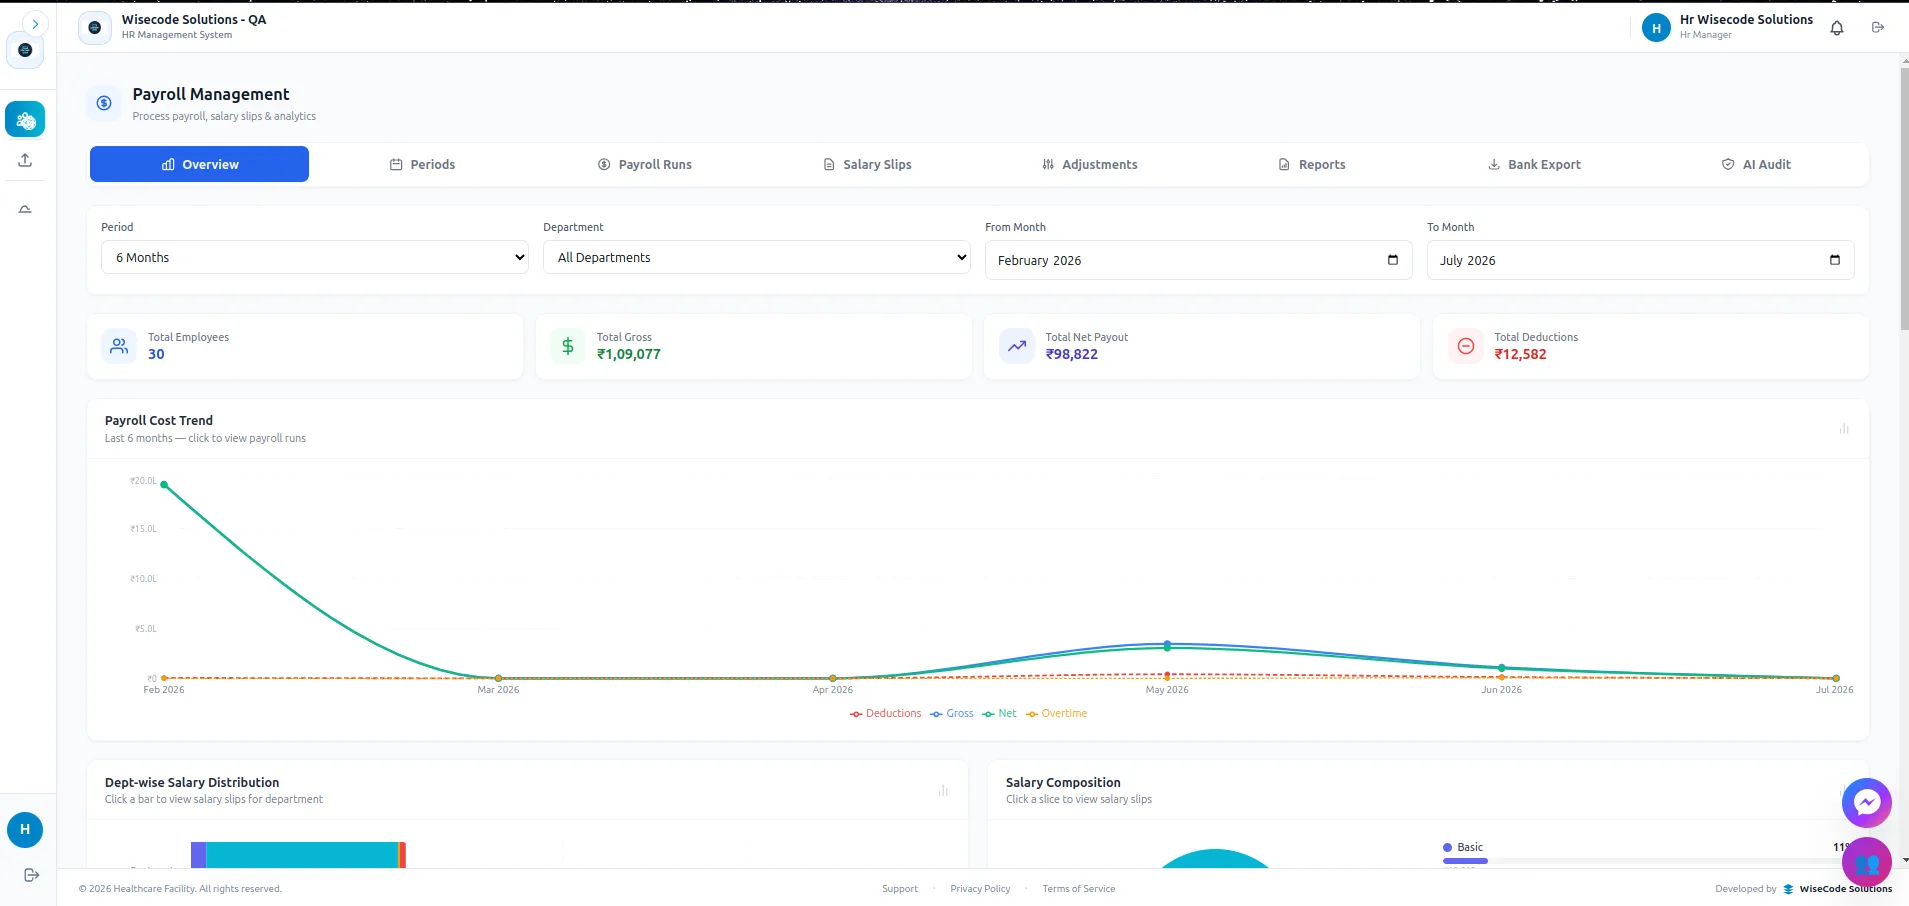
Task: Open the Terms of Service footer link
Action: tap(1078, 889)
